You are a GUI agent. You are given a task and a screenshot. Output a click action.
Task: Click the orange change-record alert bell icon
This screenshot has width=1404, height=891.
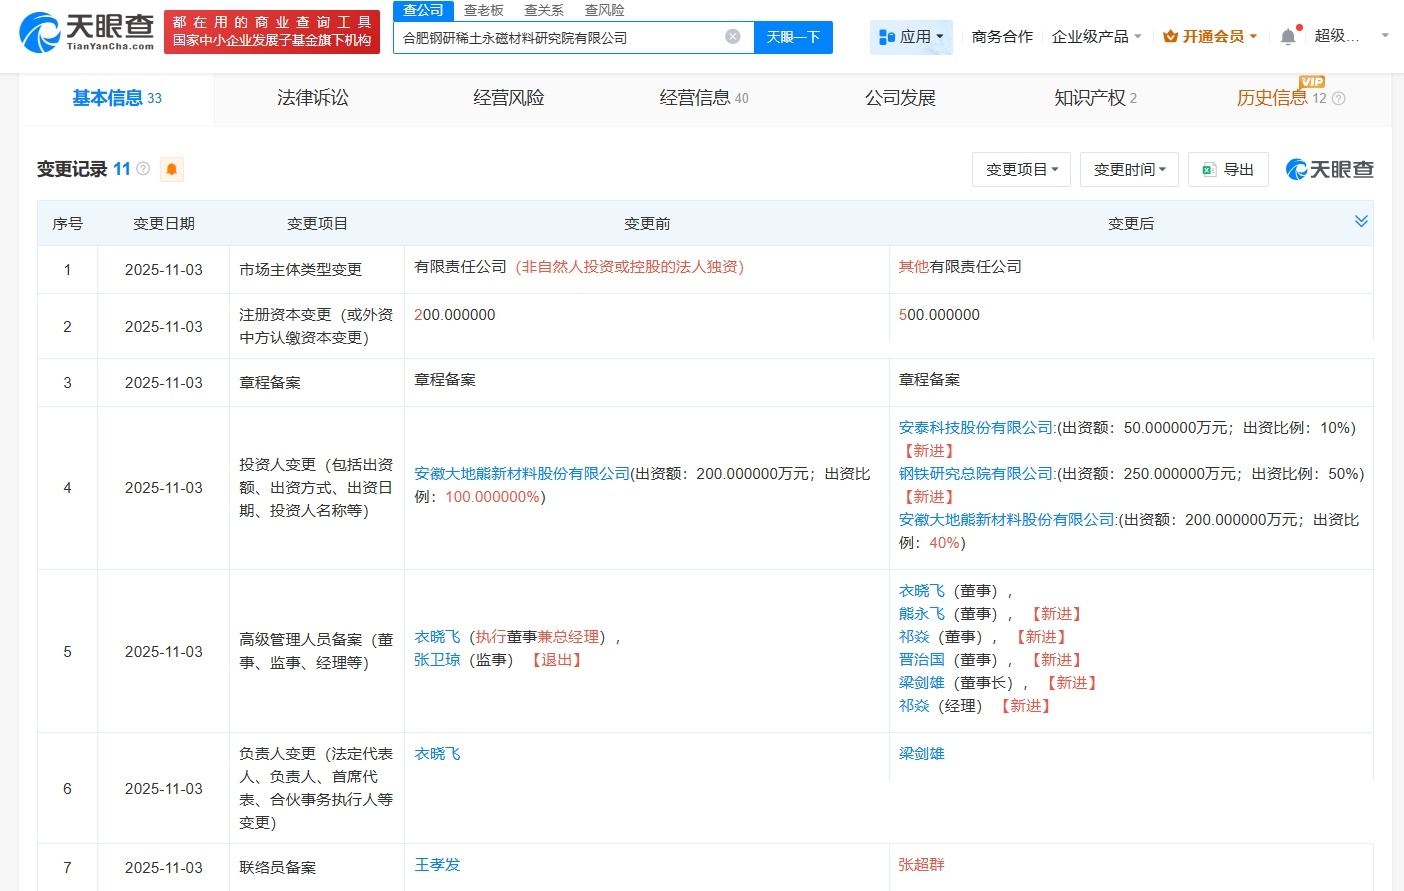pyautogui.click(x=172, y=169)
